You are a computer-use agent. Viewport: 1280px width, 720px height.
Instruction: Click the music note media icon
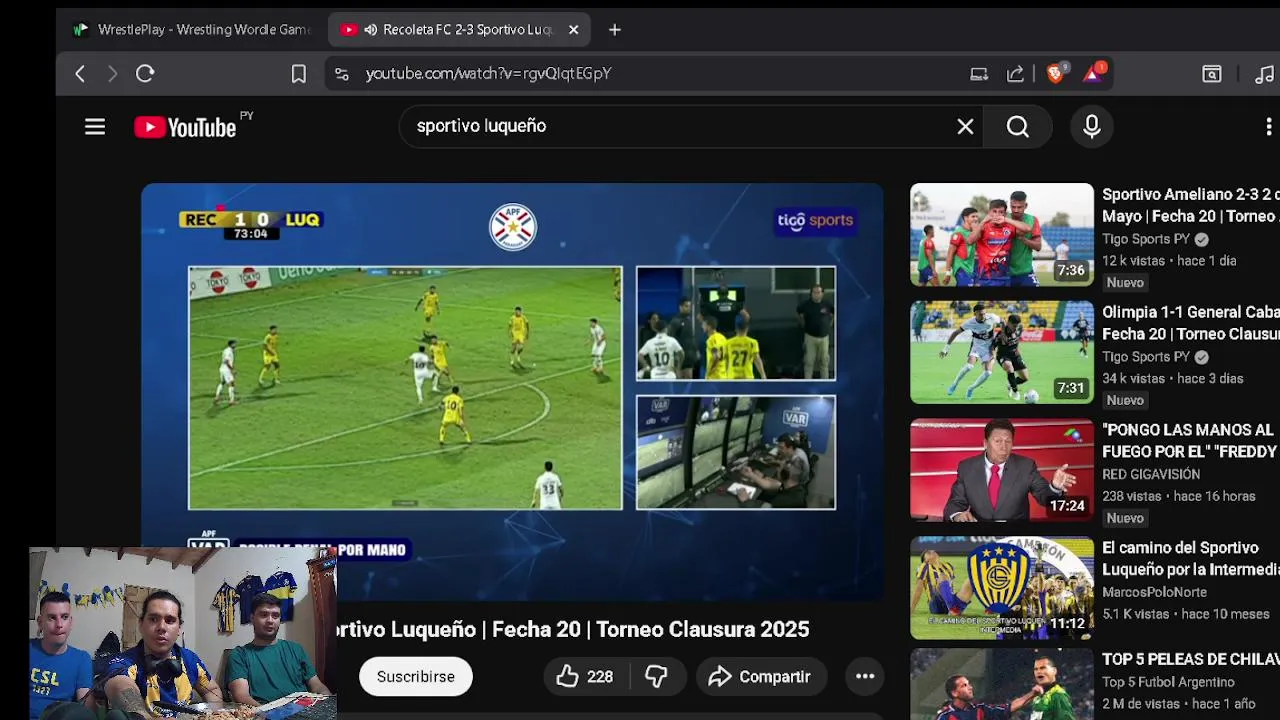1265,74
